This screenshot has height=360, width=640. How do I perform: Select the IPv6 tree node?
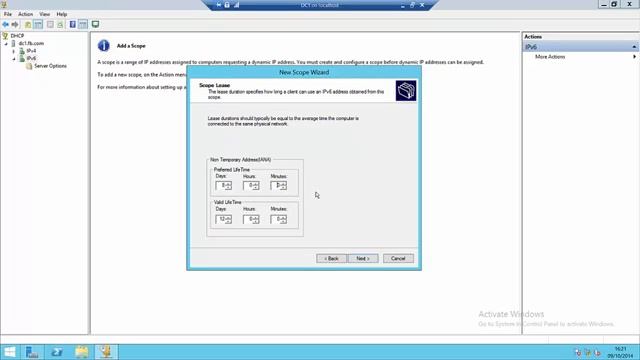click(31, 58)
